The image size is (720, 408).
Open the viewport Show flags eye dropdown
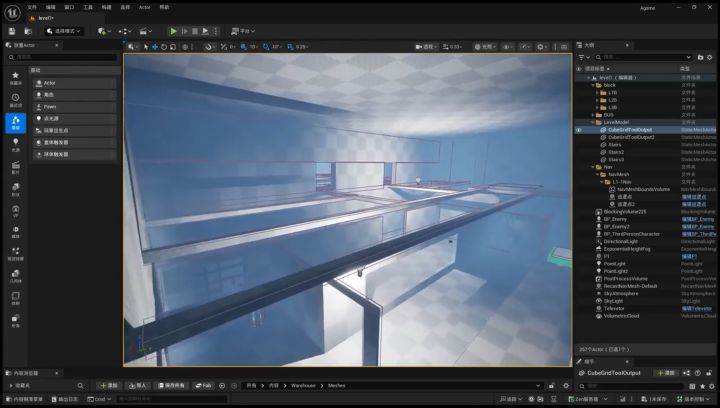click(x=507, y=47)
